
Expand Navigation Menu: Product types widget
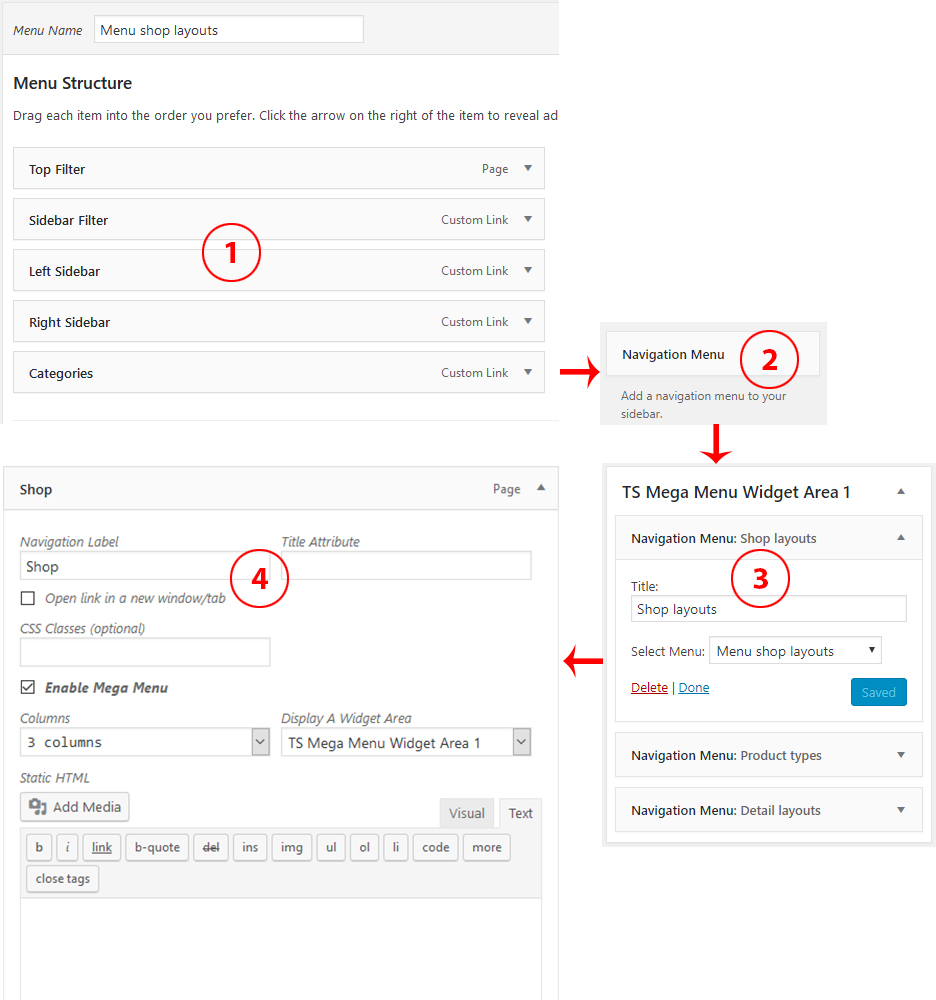(901, 755)
